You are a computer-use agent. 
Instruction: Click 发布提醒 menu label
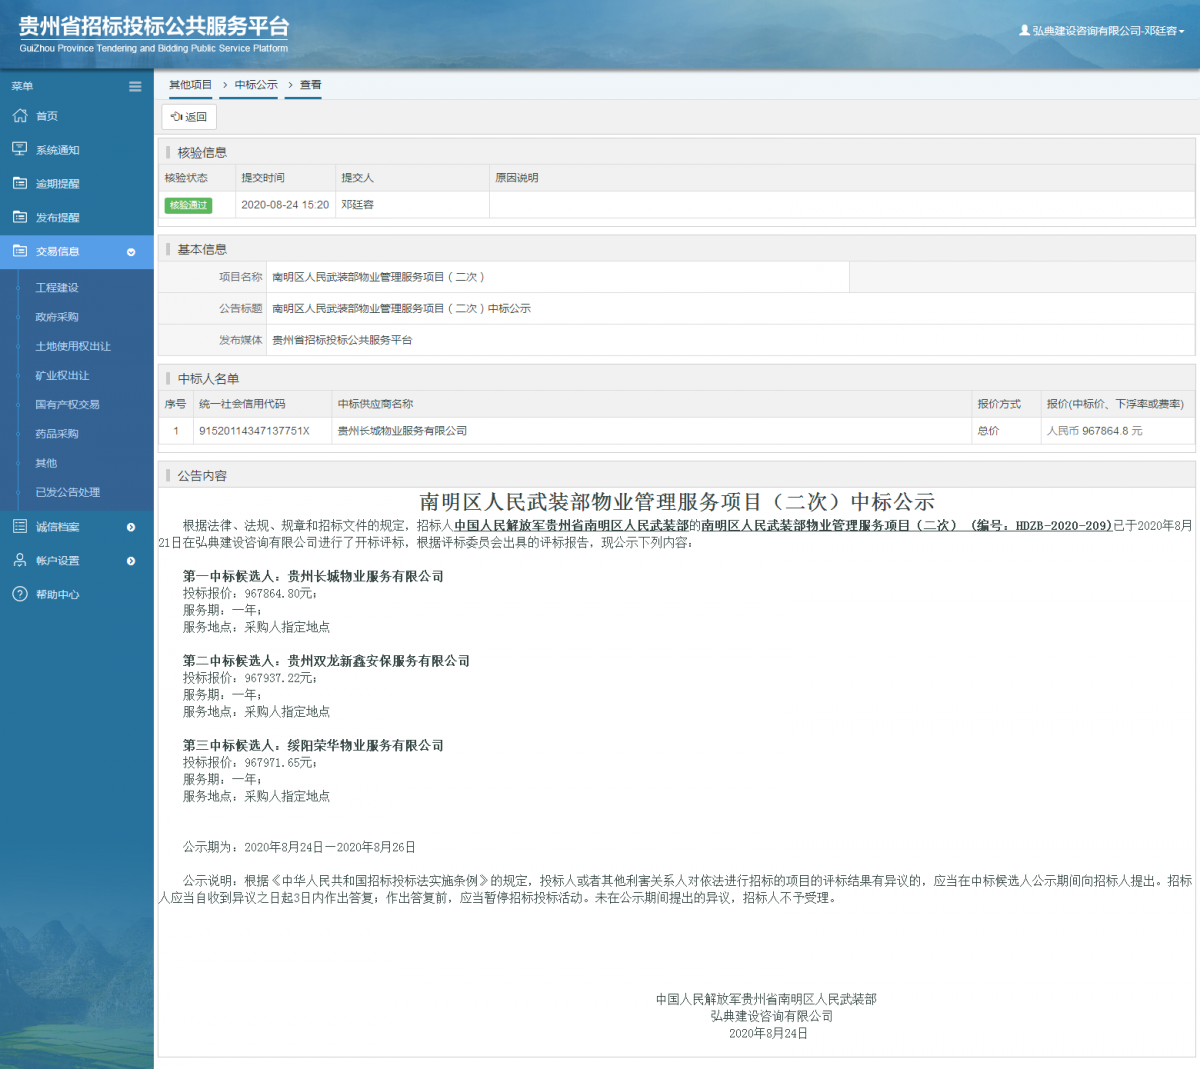pyautogui.click(x=58, y=218)
